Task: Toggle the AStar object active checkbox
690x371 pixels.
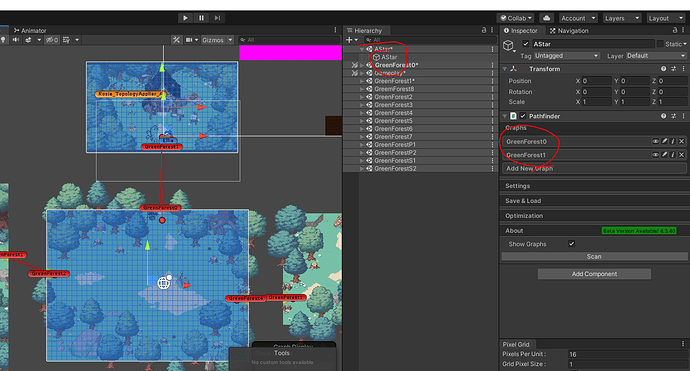Action: pyautogui.click(x=525, y=44)
